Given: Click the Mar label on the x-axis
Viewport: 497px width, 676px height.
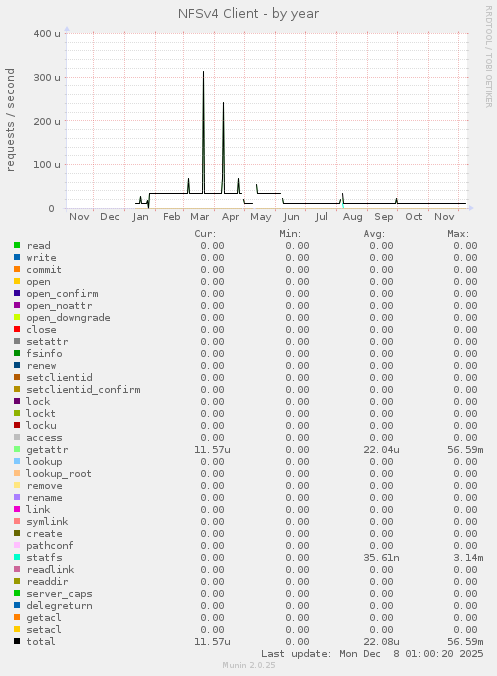Looking at the screenshot, I should [x=200, y=216].
